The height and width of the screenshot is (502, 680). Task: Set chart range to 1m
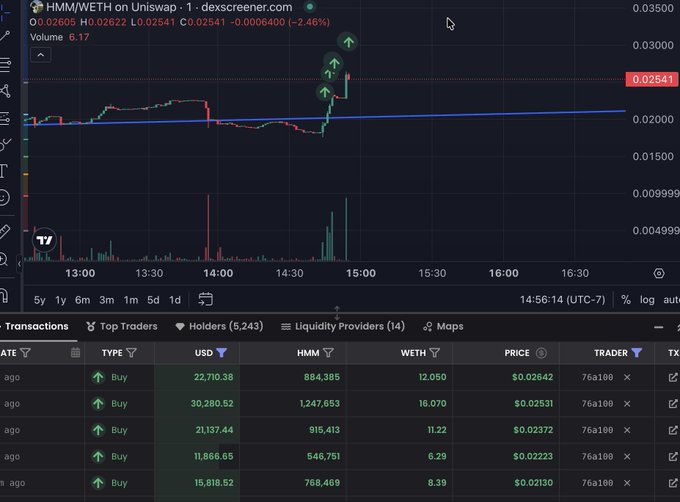pyautogui.click(x=131, y=300)
